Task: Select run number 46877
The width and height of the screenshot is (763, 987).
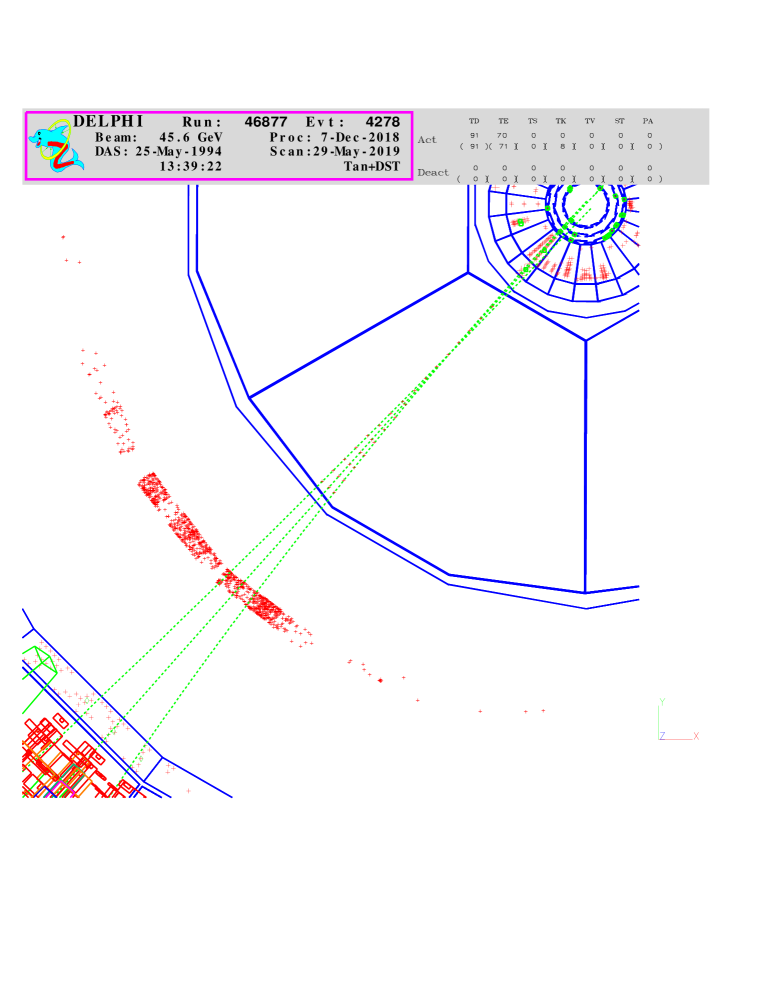Action: coord(266,122)
